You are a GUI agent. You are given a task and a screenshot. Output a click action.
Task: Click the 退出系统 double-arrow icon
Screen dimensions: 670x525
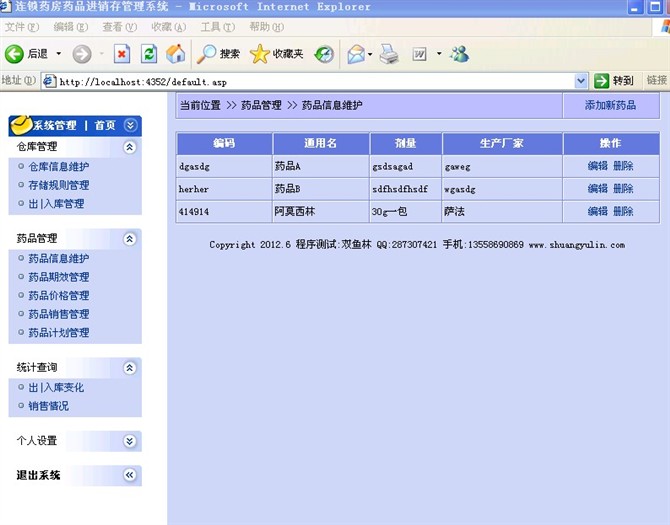(x=129, y=475)
